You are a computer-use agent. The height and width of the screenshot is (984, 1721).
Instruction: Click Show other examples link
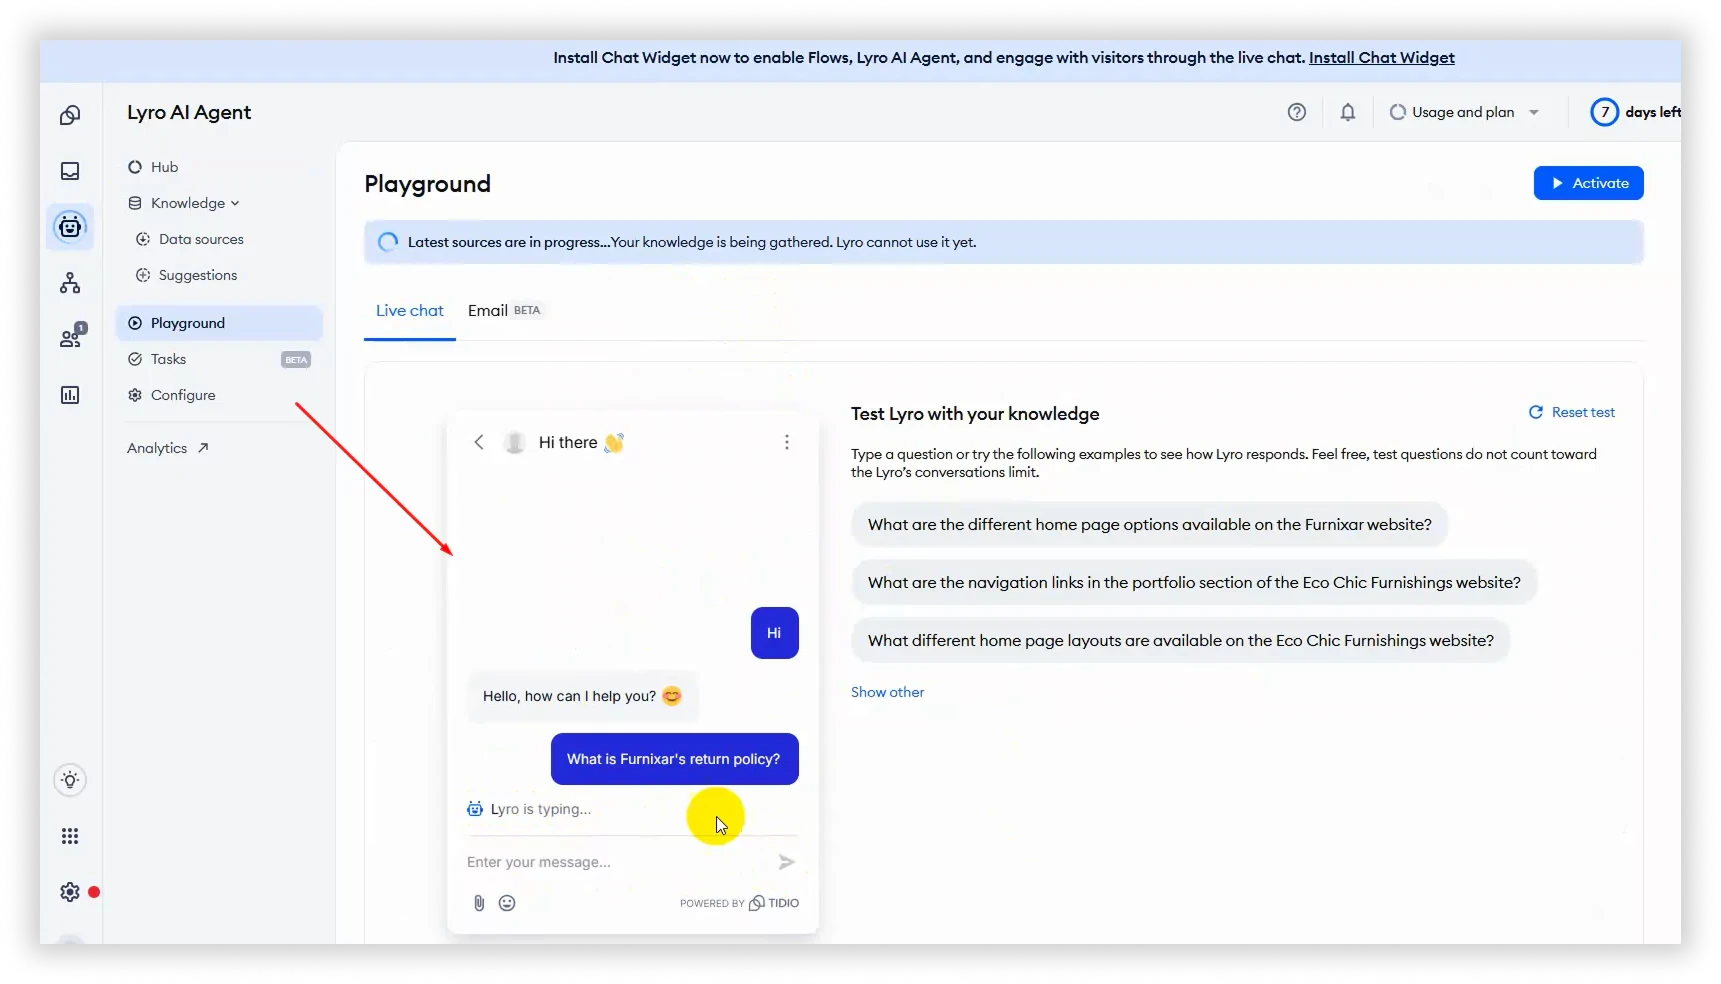887,692
